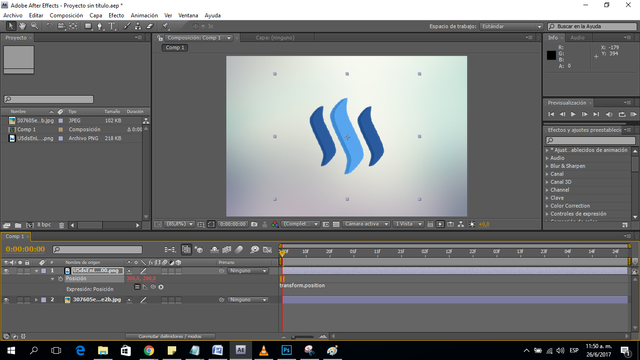Click the Comp 1 breadcrumb button
Screen dimensions: 640x360
click(x=175, y=48)
